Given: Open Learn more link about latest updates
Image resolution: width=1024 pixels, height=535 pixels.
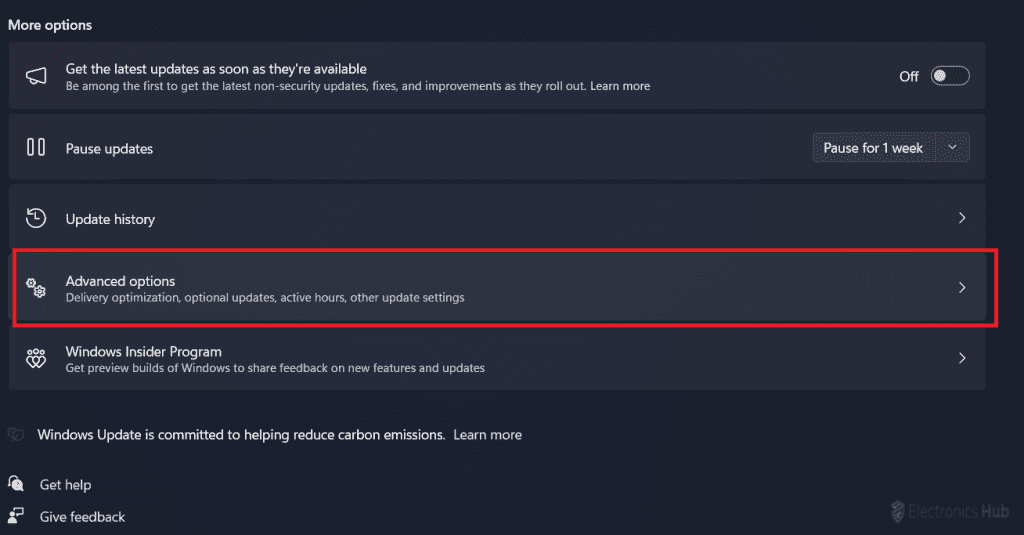Looking at the screenshot, I should click(620, 86).
